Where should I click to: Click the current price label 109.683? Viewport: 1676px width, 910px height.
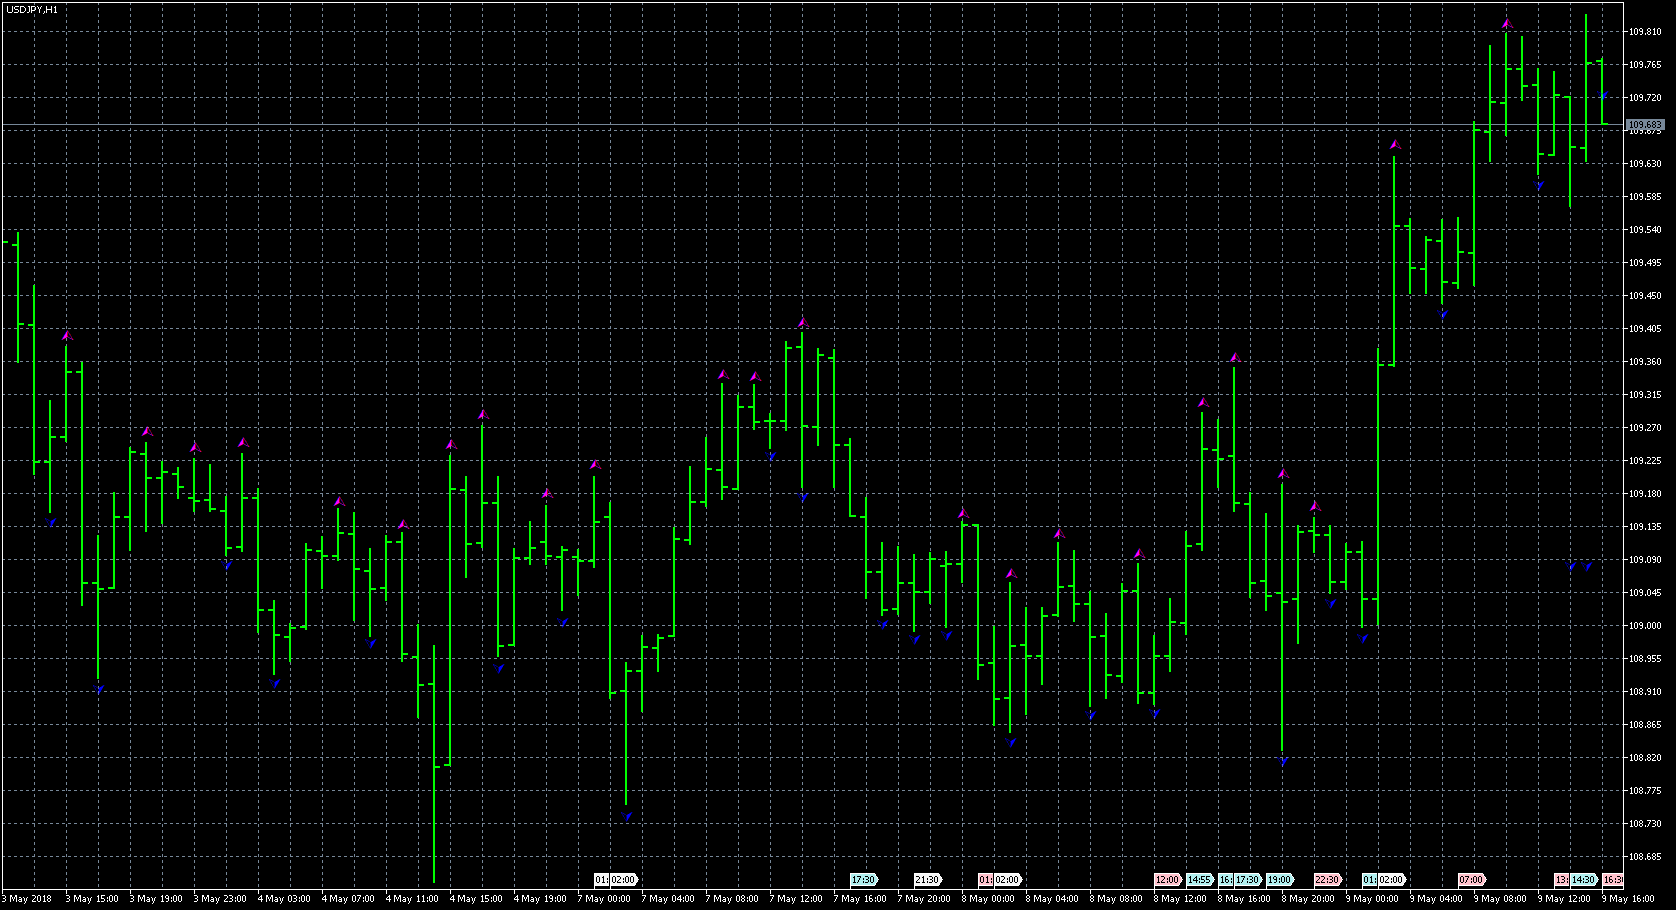(x=1646, y=125)
